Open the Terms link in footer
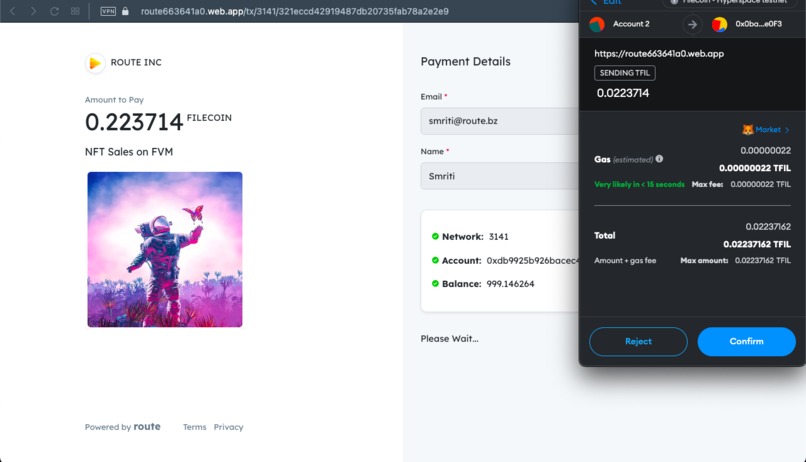The image size is (806, 462). [194, 427]
